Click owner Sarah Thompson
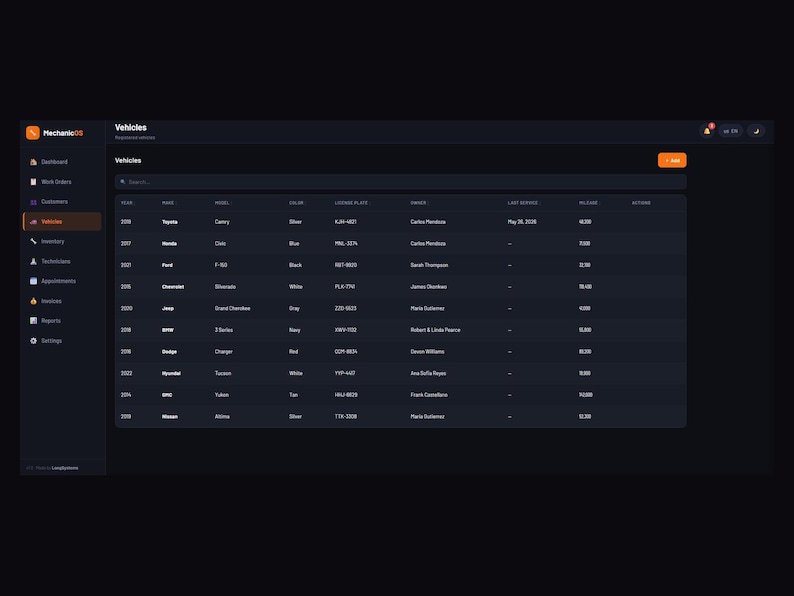 coord(429,265)
